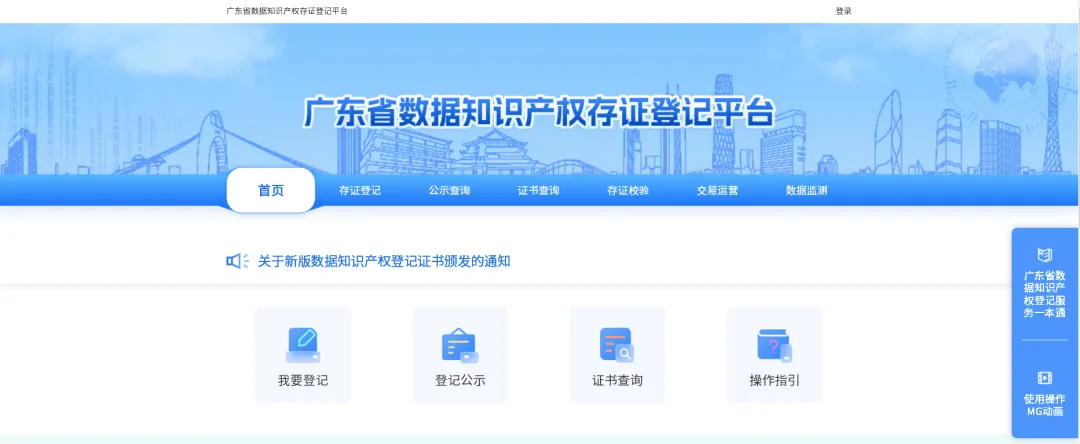Click the 登录 login link
This screenshot has height=444, width=1080.
pyautogui.click(x=843, y=11)
